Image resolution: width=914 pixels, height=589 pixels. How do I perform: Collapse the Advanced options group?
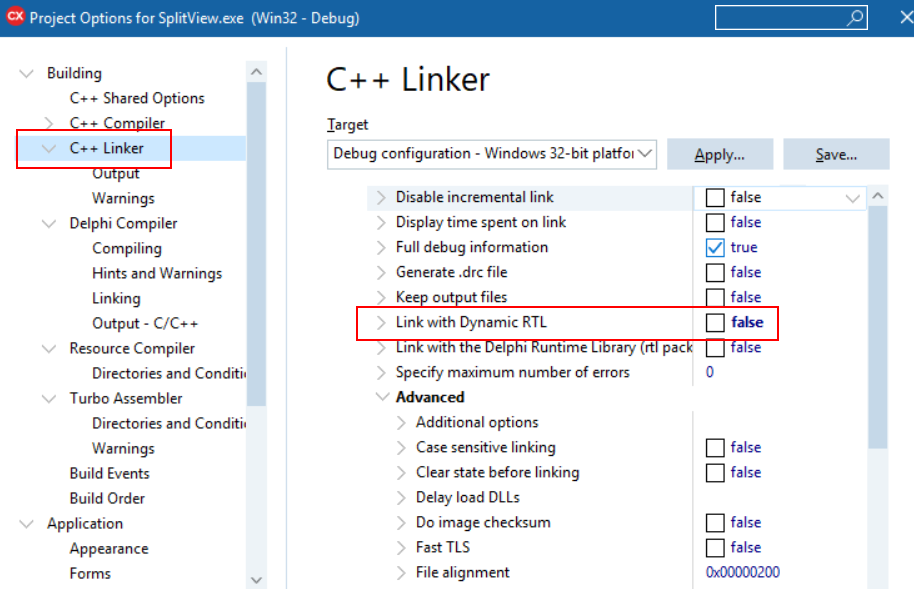pos(381,398)
